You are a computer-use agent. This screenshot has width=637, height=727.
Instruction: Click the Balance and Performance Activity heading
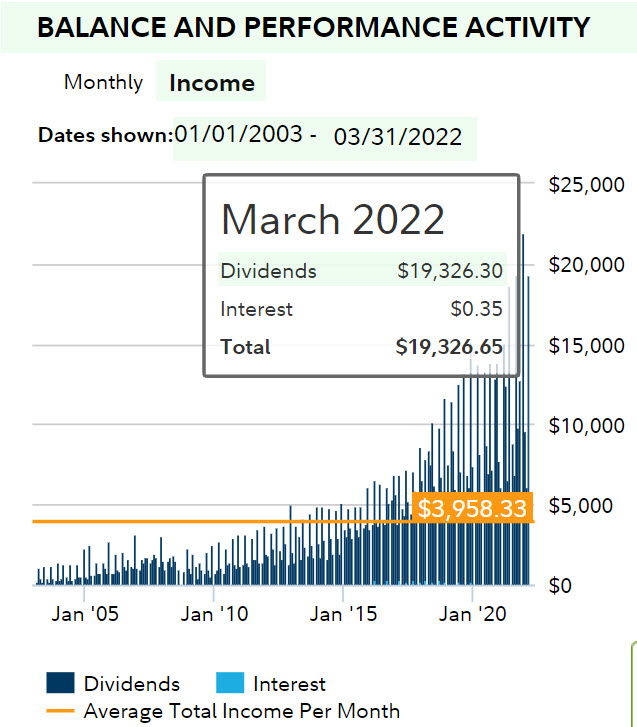313,27
